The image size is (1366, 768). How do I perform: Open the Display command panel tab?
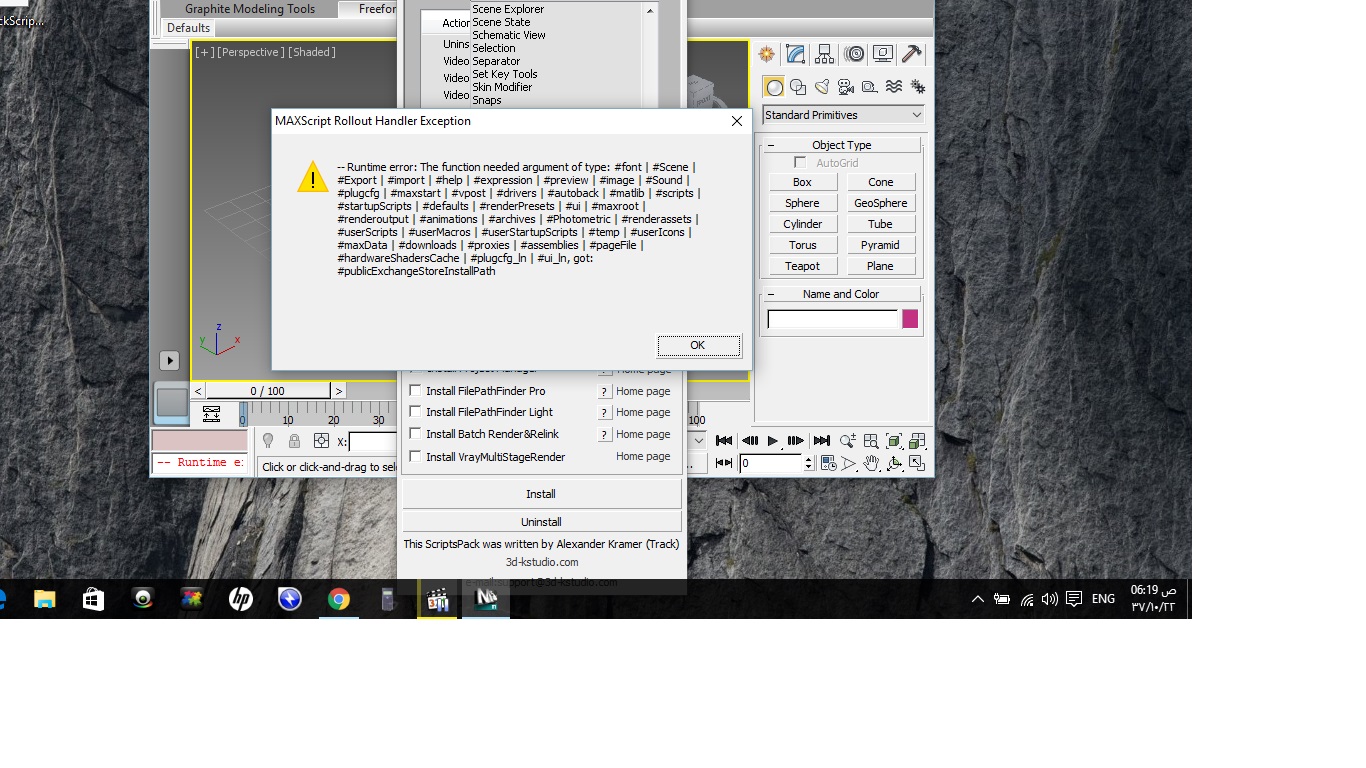(x=883, y=54)
